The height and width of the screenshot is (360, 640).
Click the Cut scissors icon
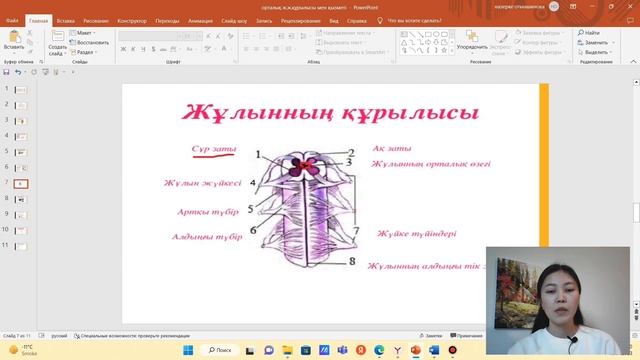click(30, 33)
